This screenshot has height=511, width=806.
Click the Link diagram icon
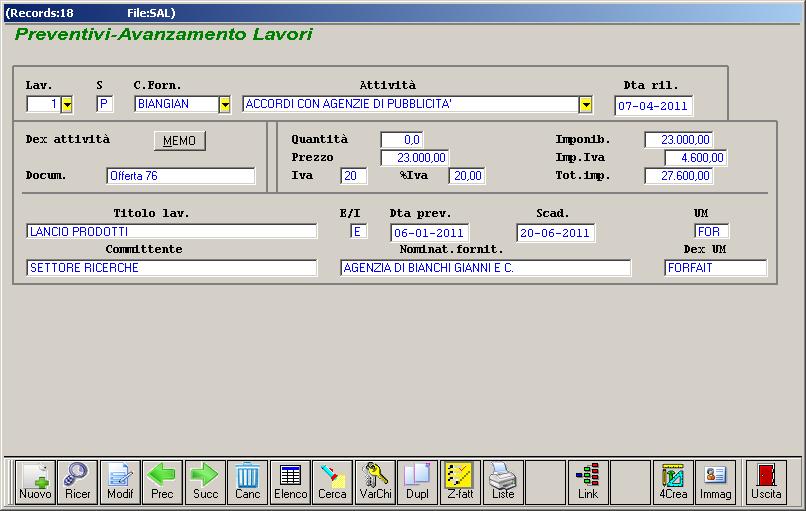click(588, 482)
